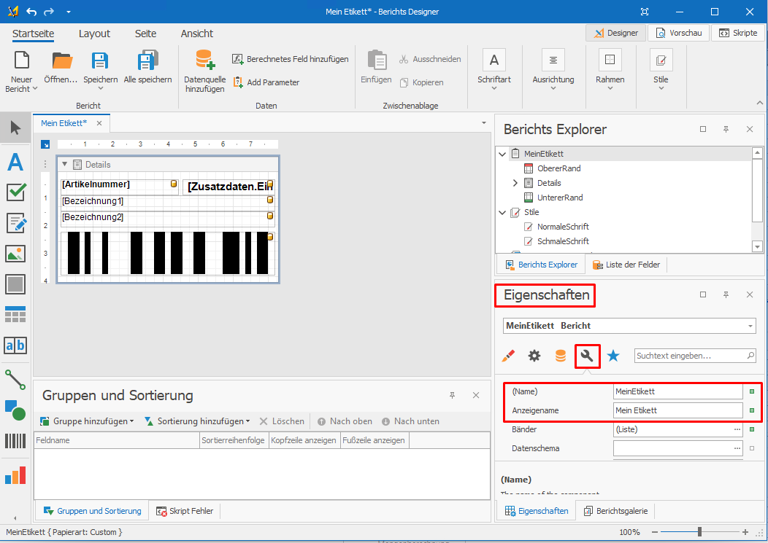Switch to the Seite ribbon tab
The width and height of the screenshot is (768, 543).
145,33
